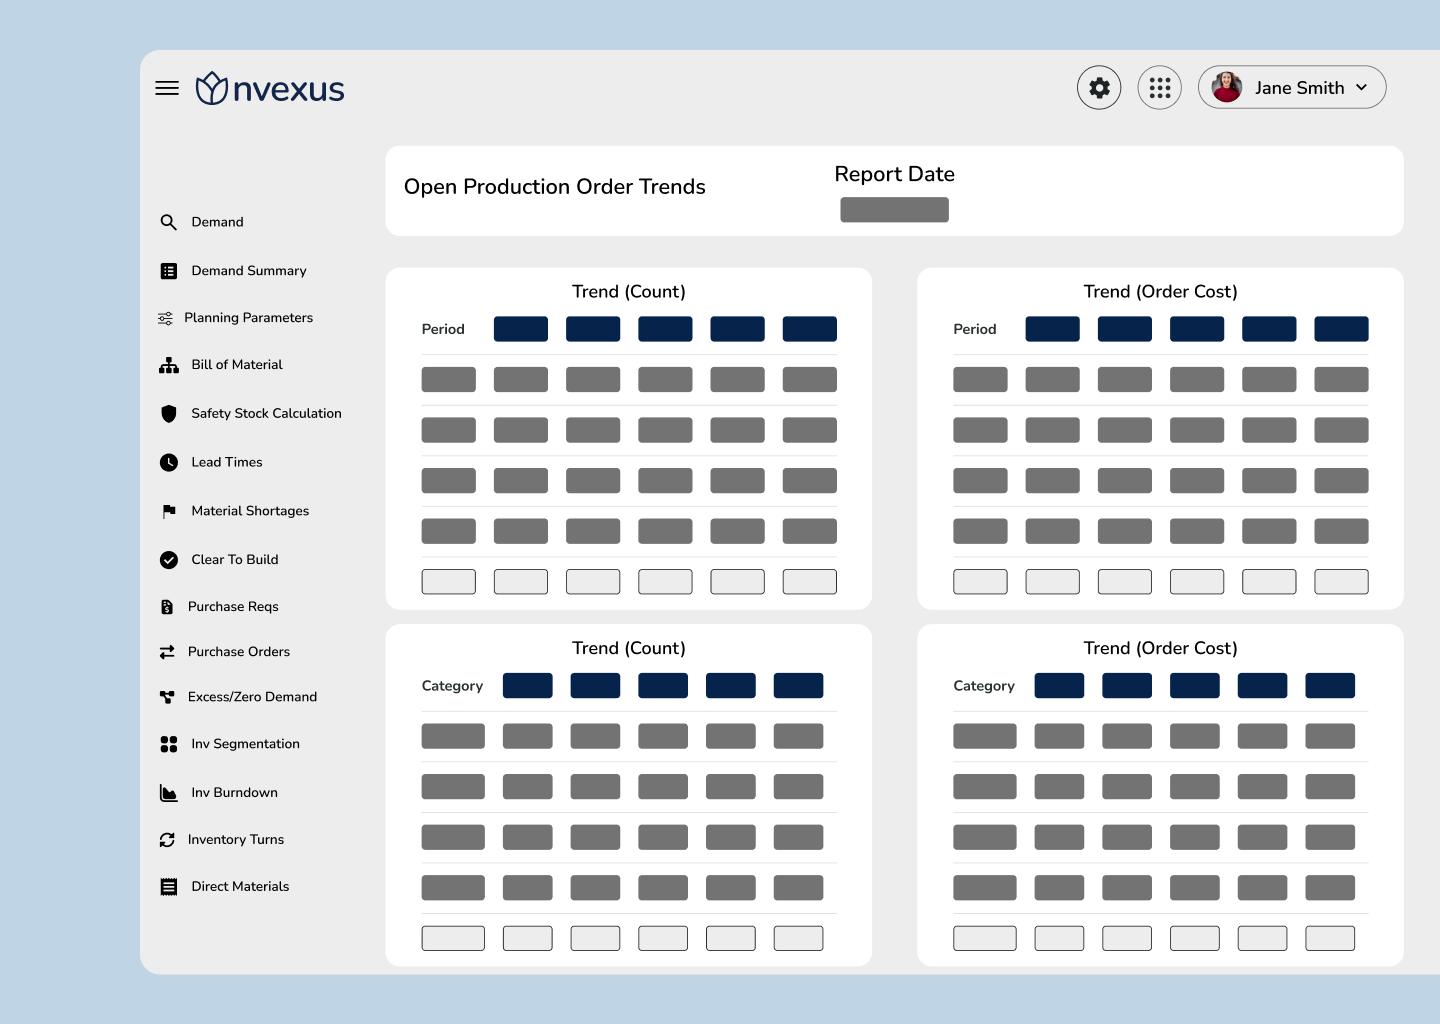Open Purchase Reqs
This screenshot has width=1440, height=1024.
pos(233,607)
